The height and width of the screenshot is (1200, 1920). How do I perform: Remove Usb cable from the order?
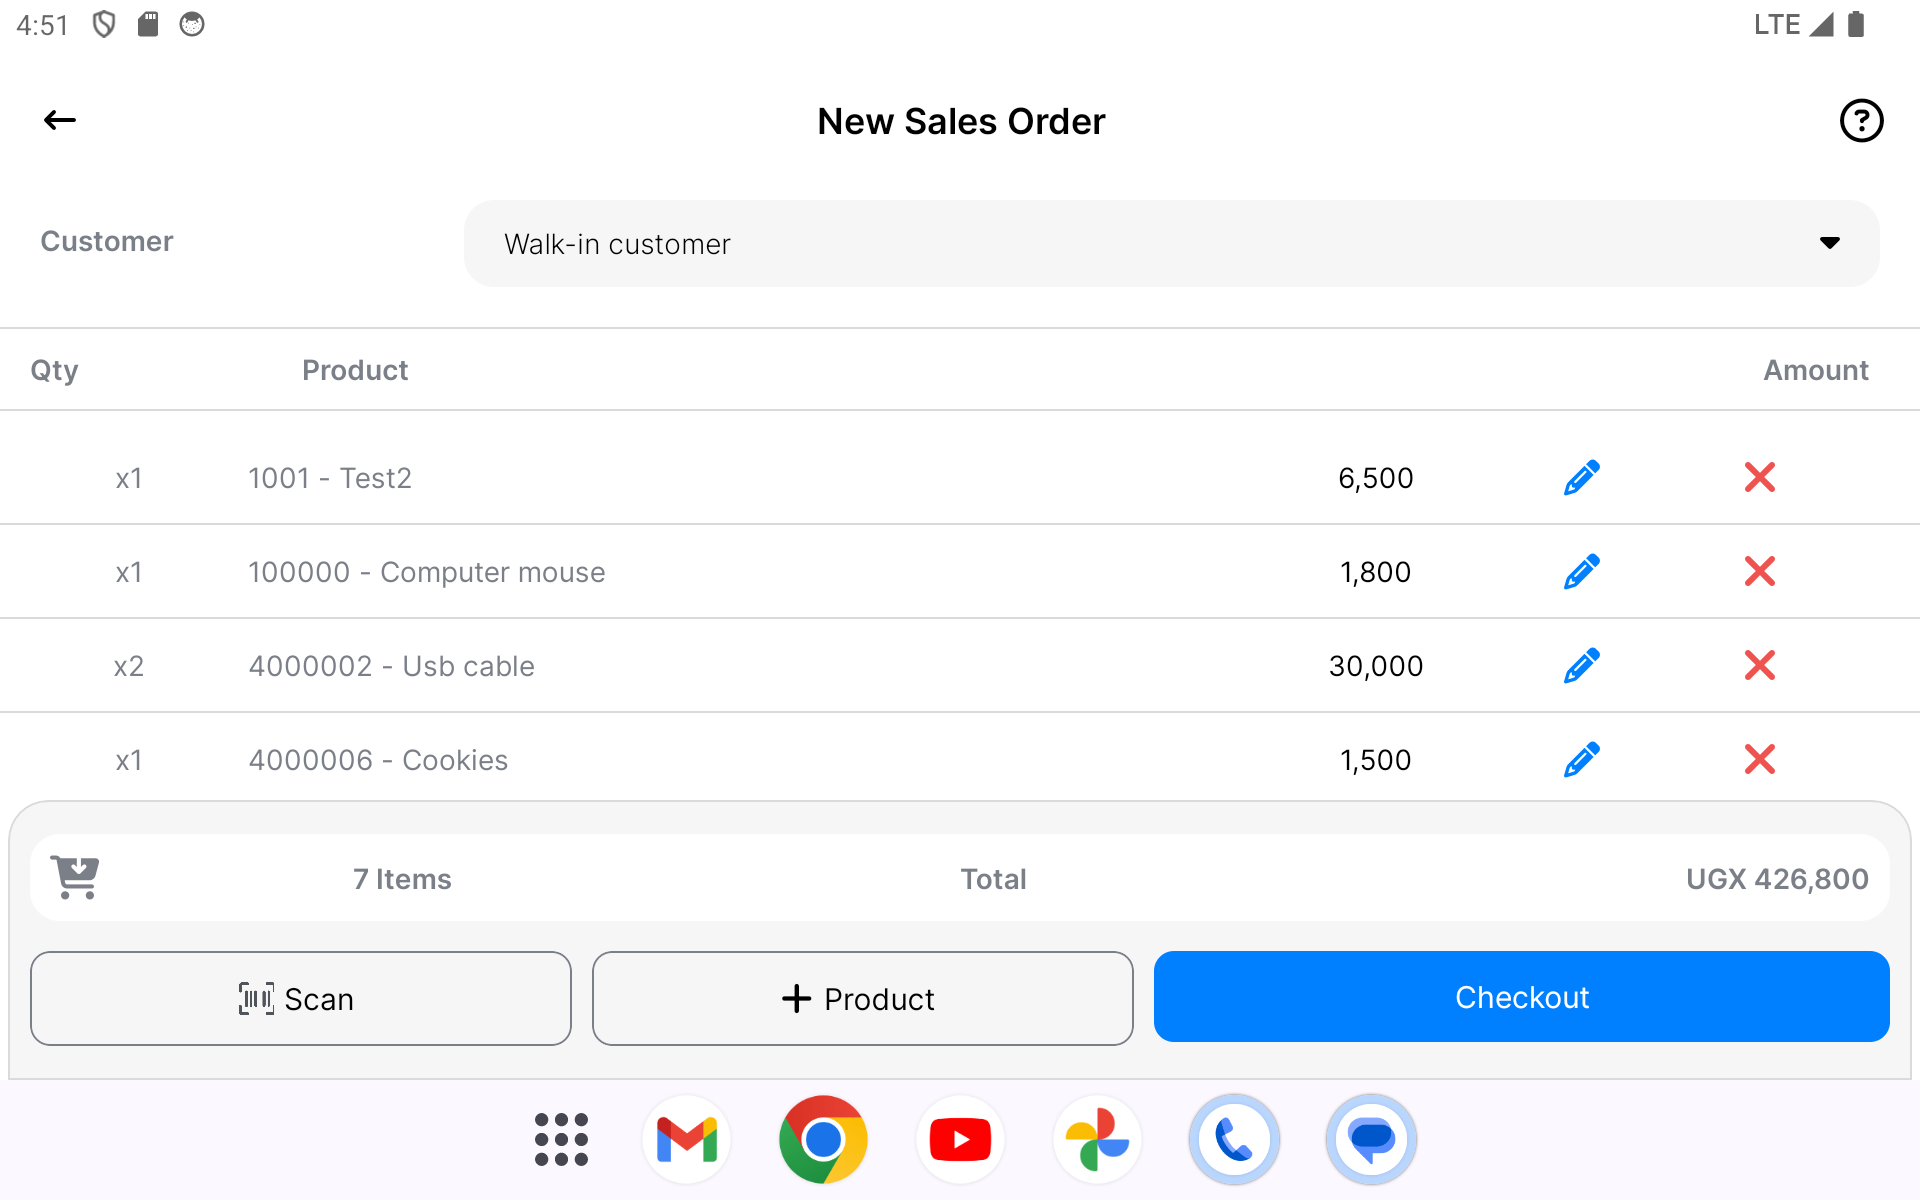[x=1759, y=666]
